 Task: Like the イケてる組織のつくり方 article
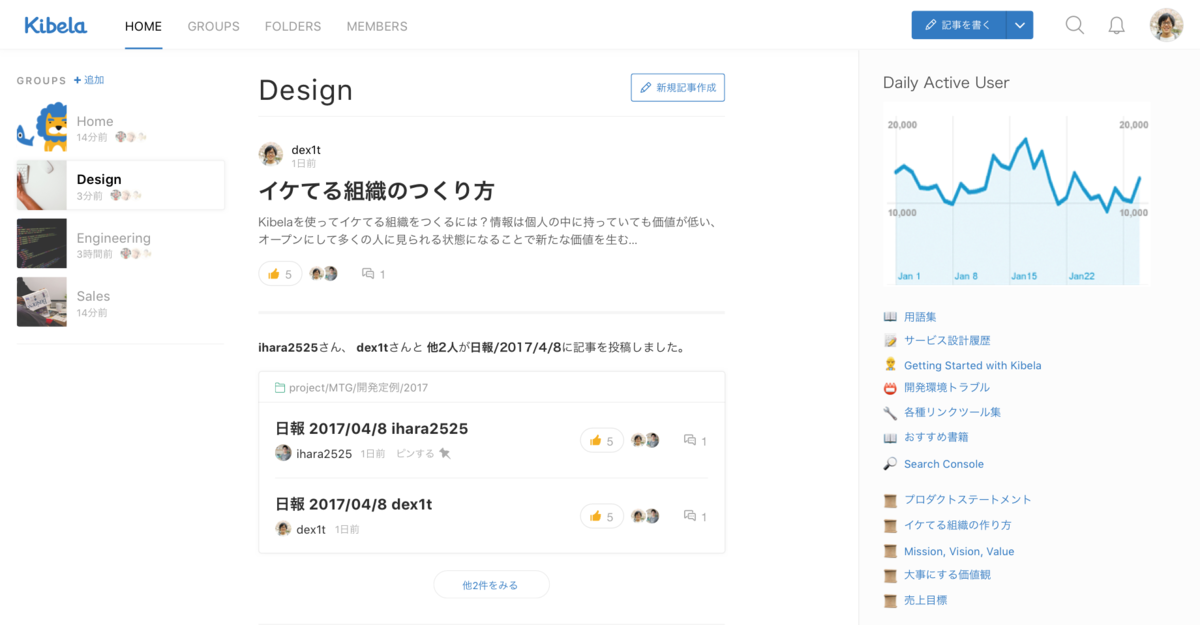(280, 274)
